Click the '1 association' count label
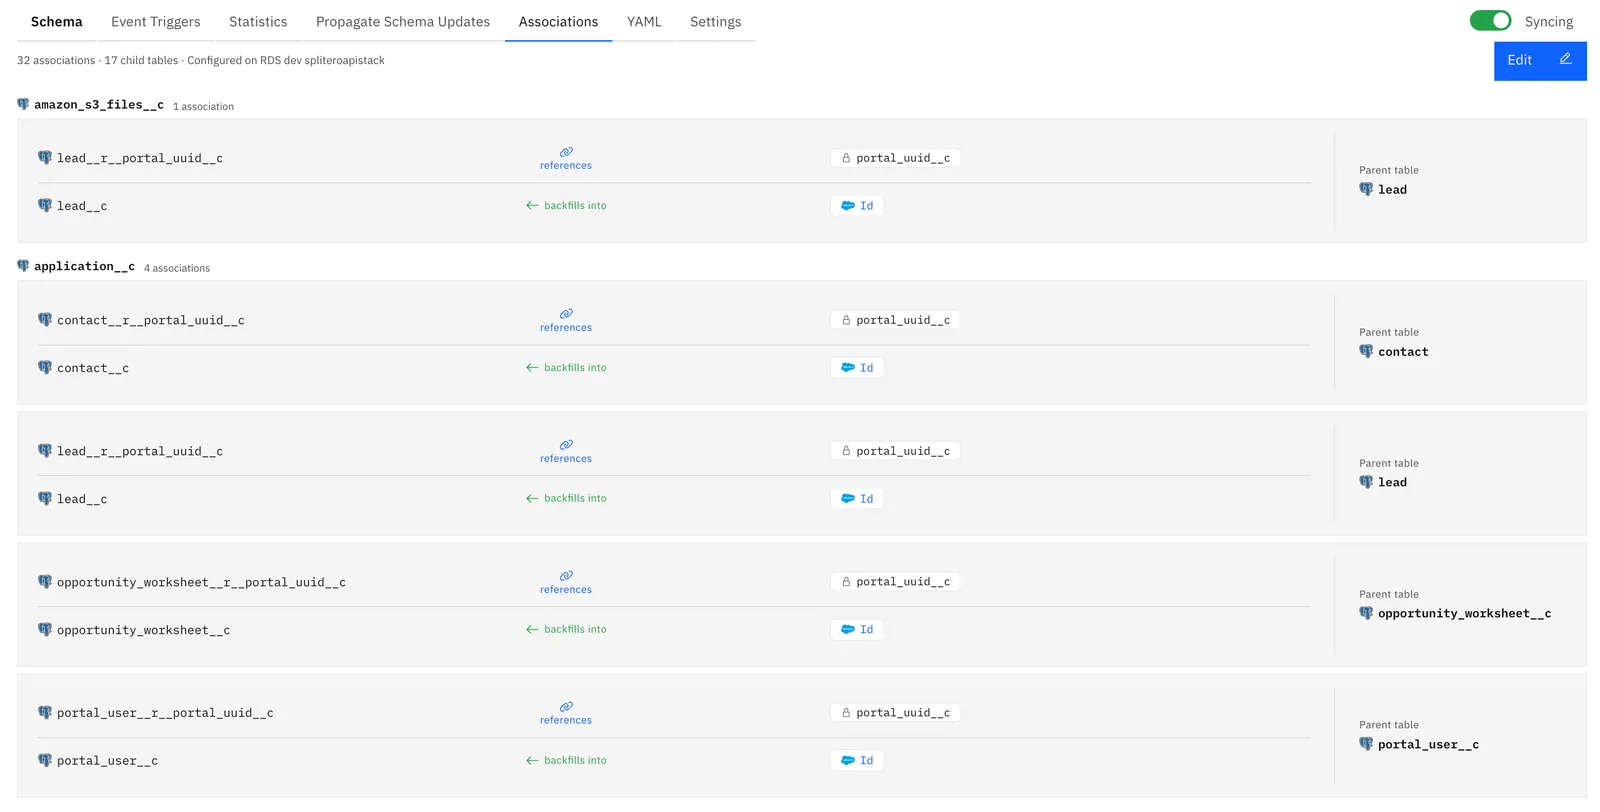 coord(203,107)
